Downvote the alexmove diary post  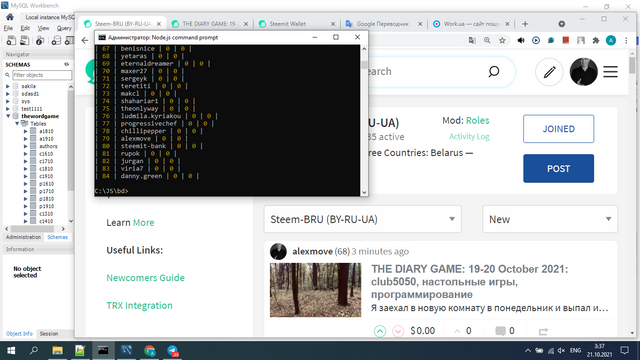pyautogui.click(x=398, y=331)
